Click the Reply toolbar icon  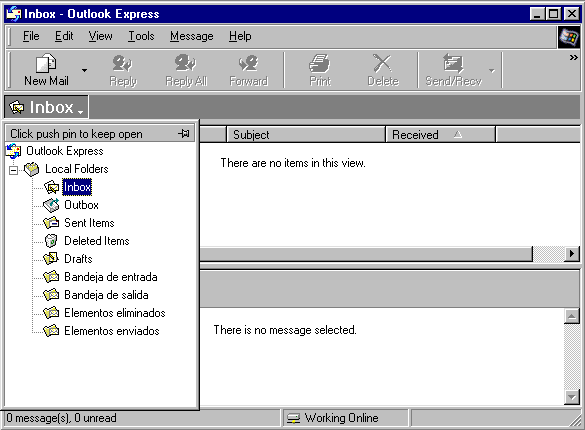(122, 63)
